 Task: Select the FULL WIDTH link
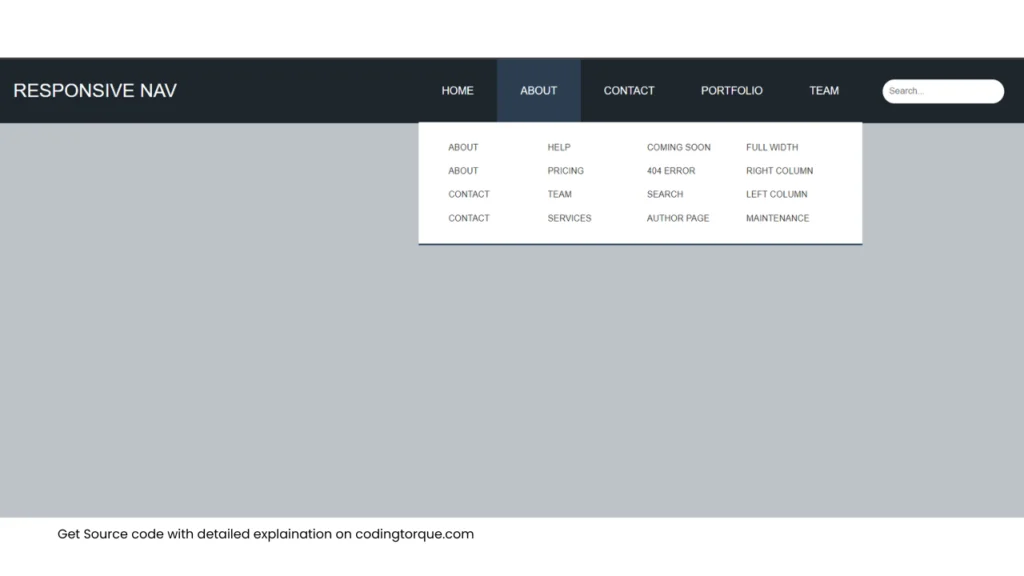[x=772, y=148]
